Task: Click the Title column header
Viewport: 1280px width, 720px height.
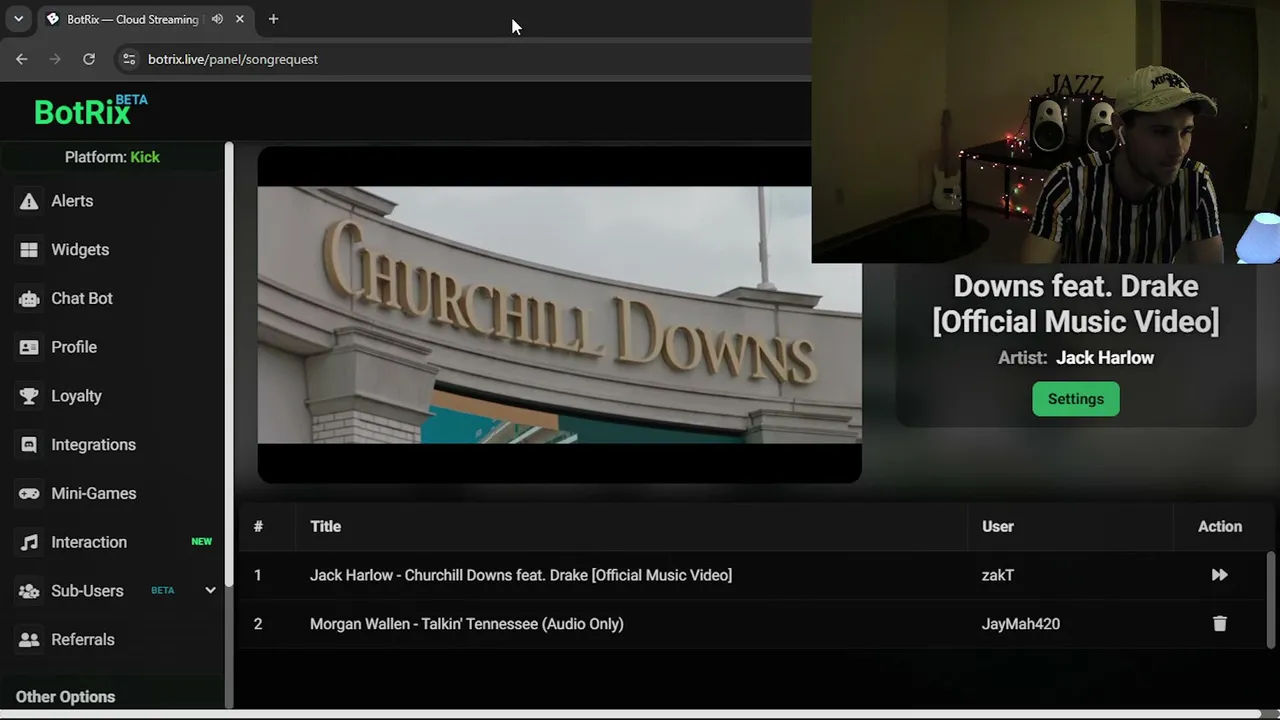Action: (325, 527)
